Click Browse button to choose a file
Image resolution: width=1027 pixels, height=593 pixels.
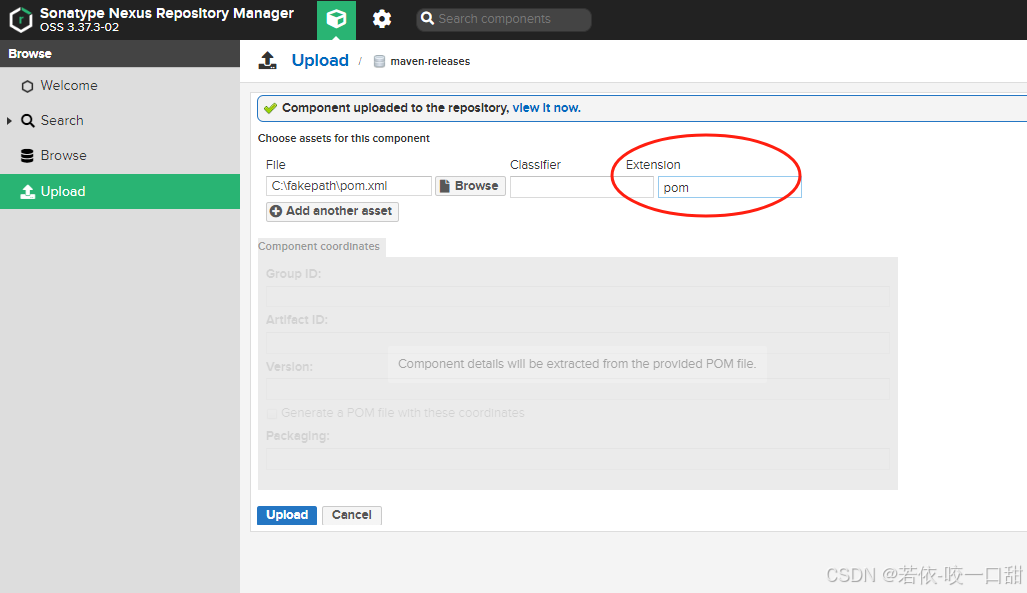coord(470,186)
